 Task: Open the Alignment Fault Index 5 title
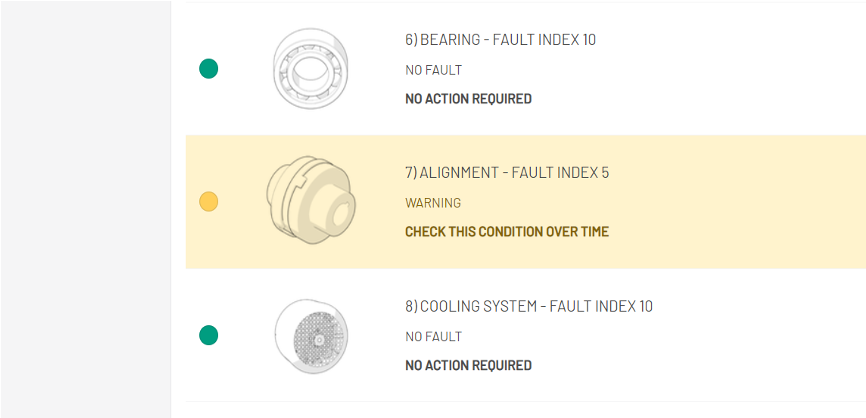(x=506, y=173)
